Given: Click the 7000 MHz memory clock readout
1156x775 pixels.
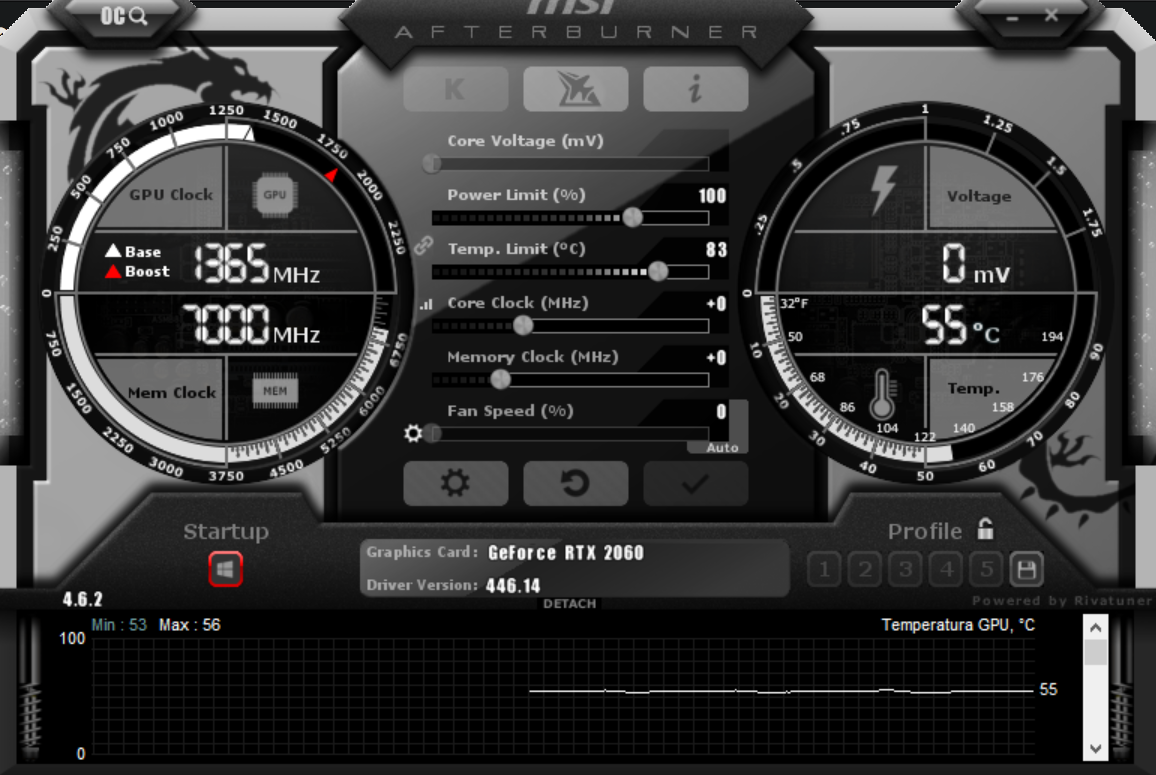Looking at the screenshot, I should tap(251, 324).
